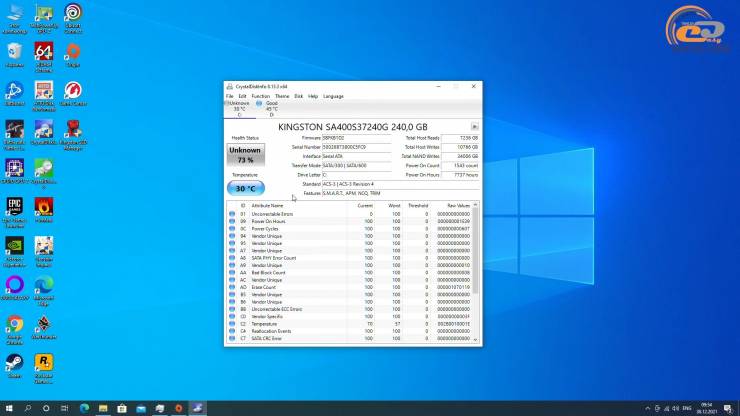Open the Function menu
Viewport: 740px width, 416px height.
(x=261, y=96)
